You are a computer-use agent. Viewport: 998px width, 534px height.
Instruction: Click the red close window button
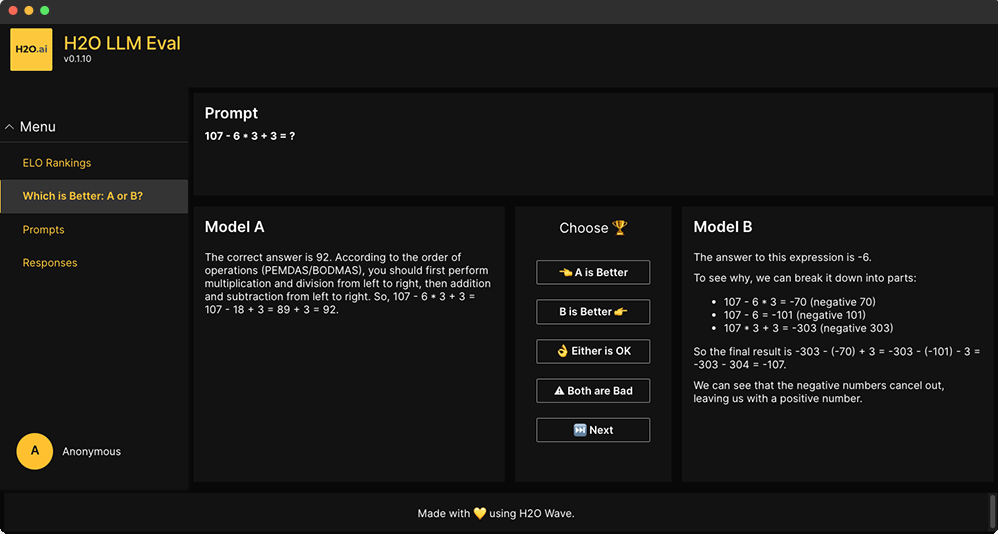click(13, 11)
